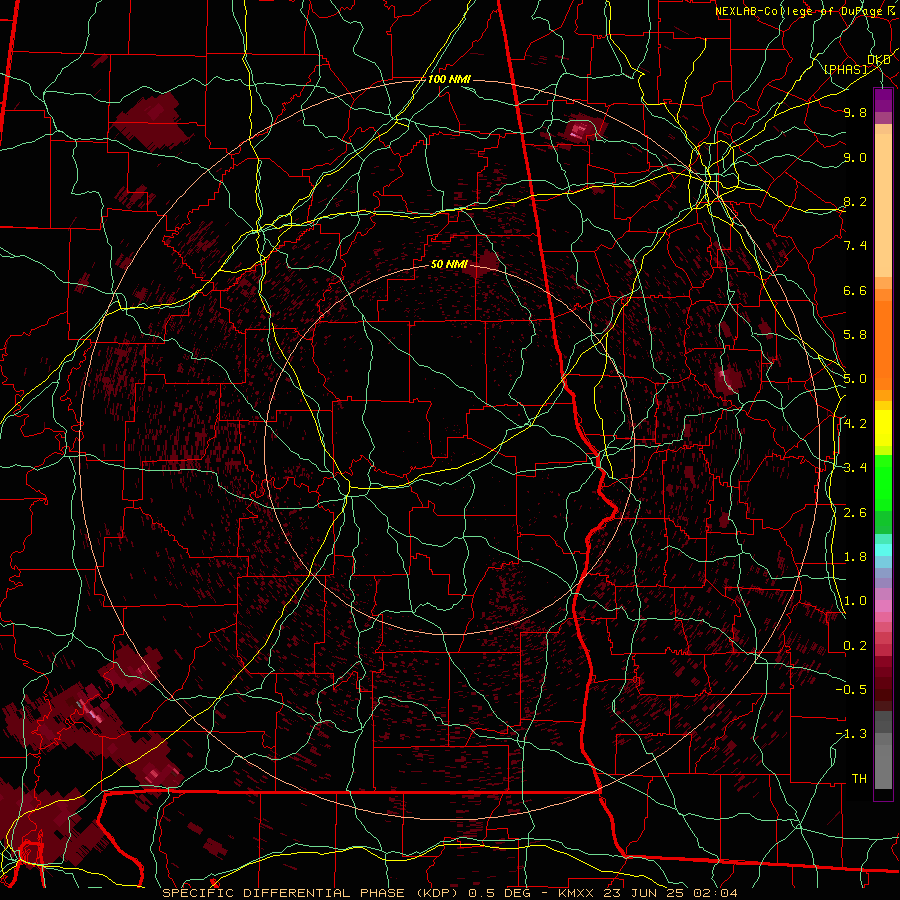Click the 0.5 DEG elevation text
900x900 pixels.
coord(498,893)
